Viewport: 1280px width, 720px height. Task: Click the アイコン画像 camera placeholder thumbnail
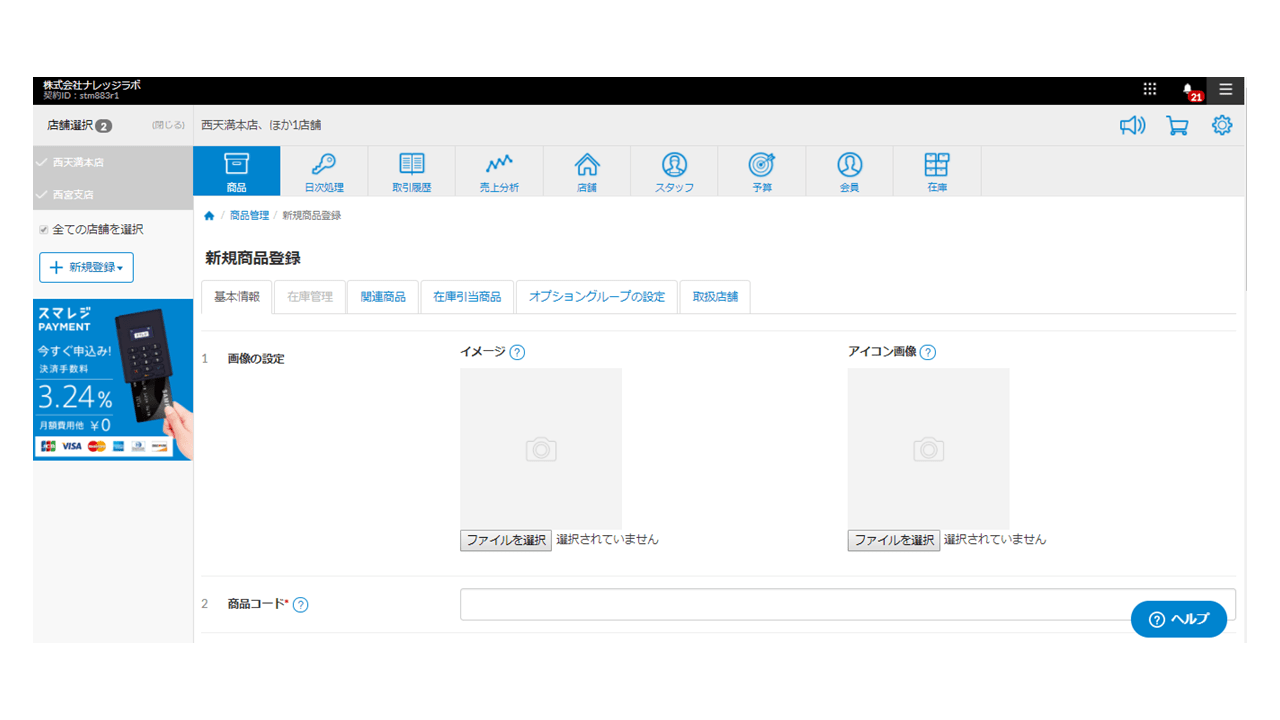click(929, 449)
